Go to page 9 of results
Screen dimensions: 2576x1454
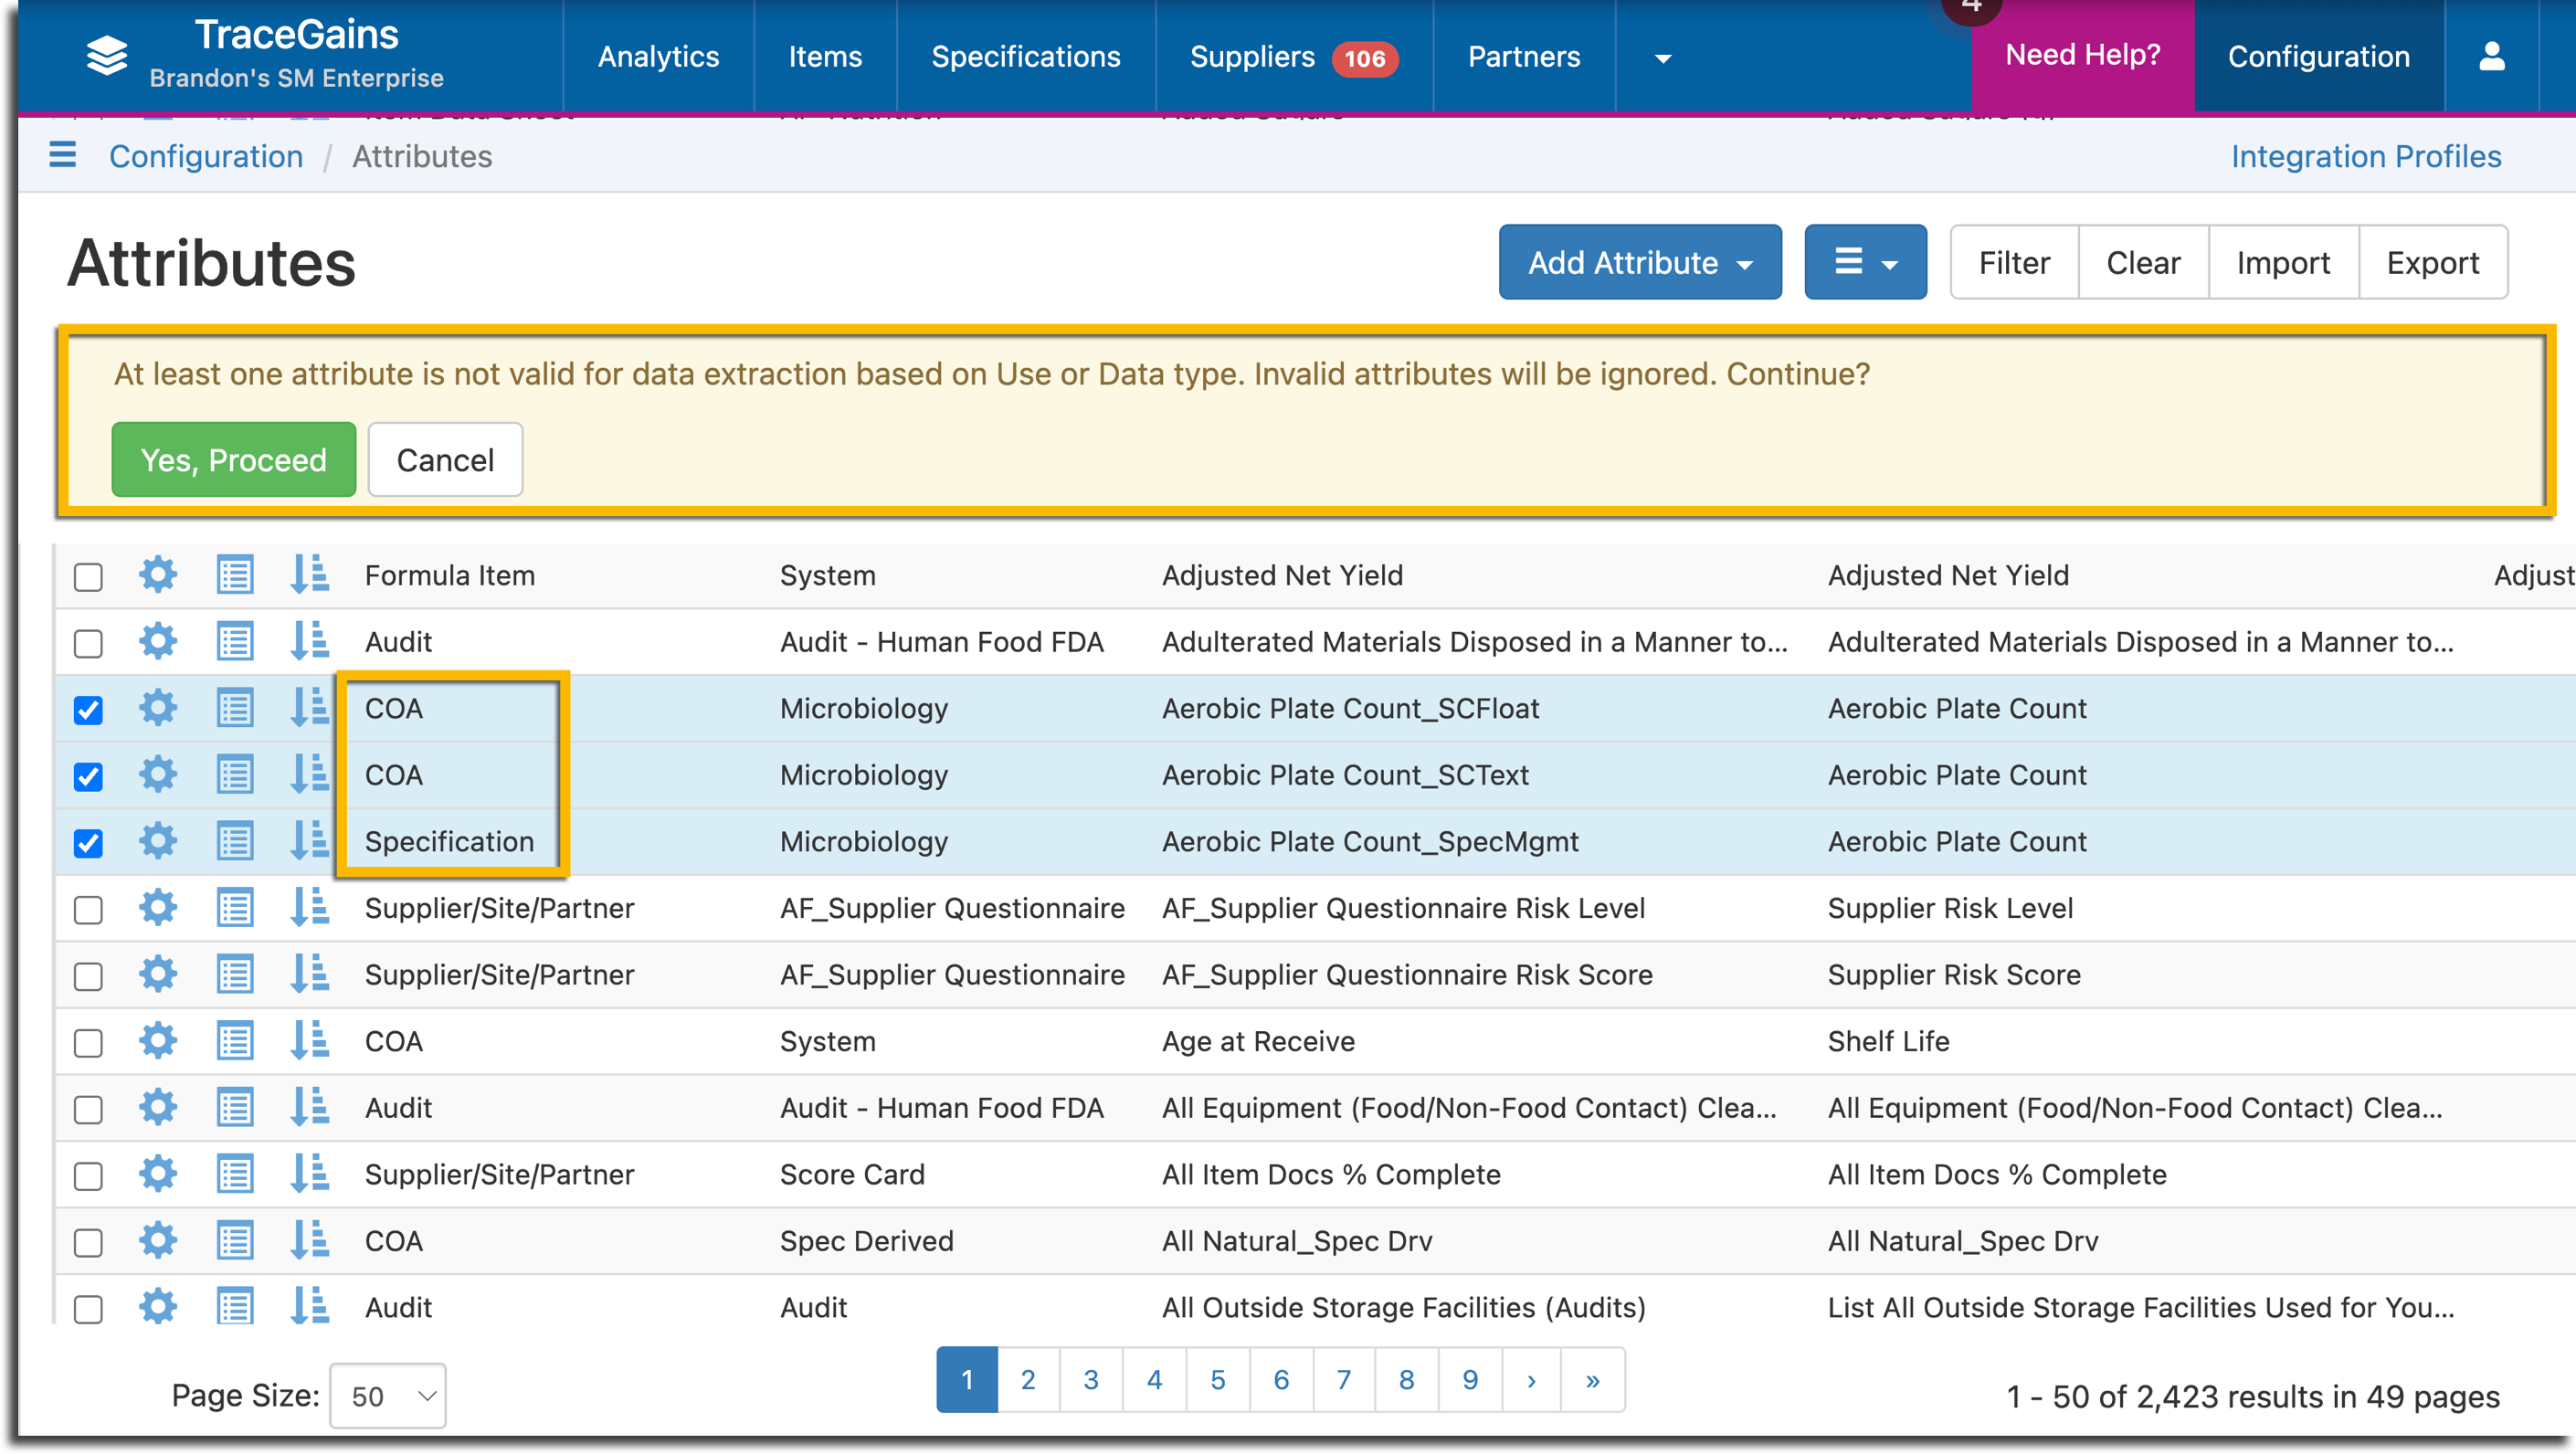[x=1470, y=1380]
